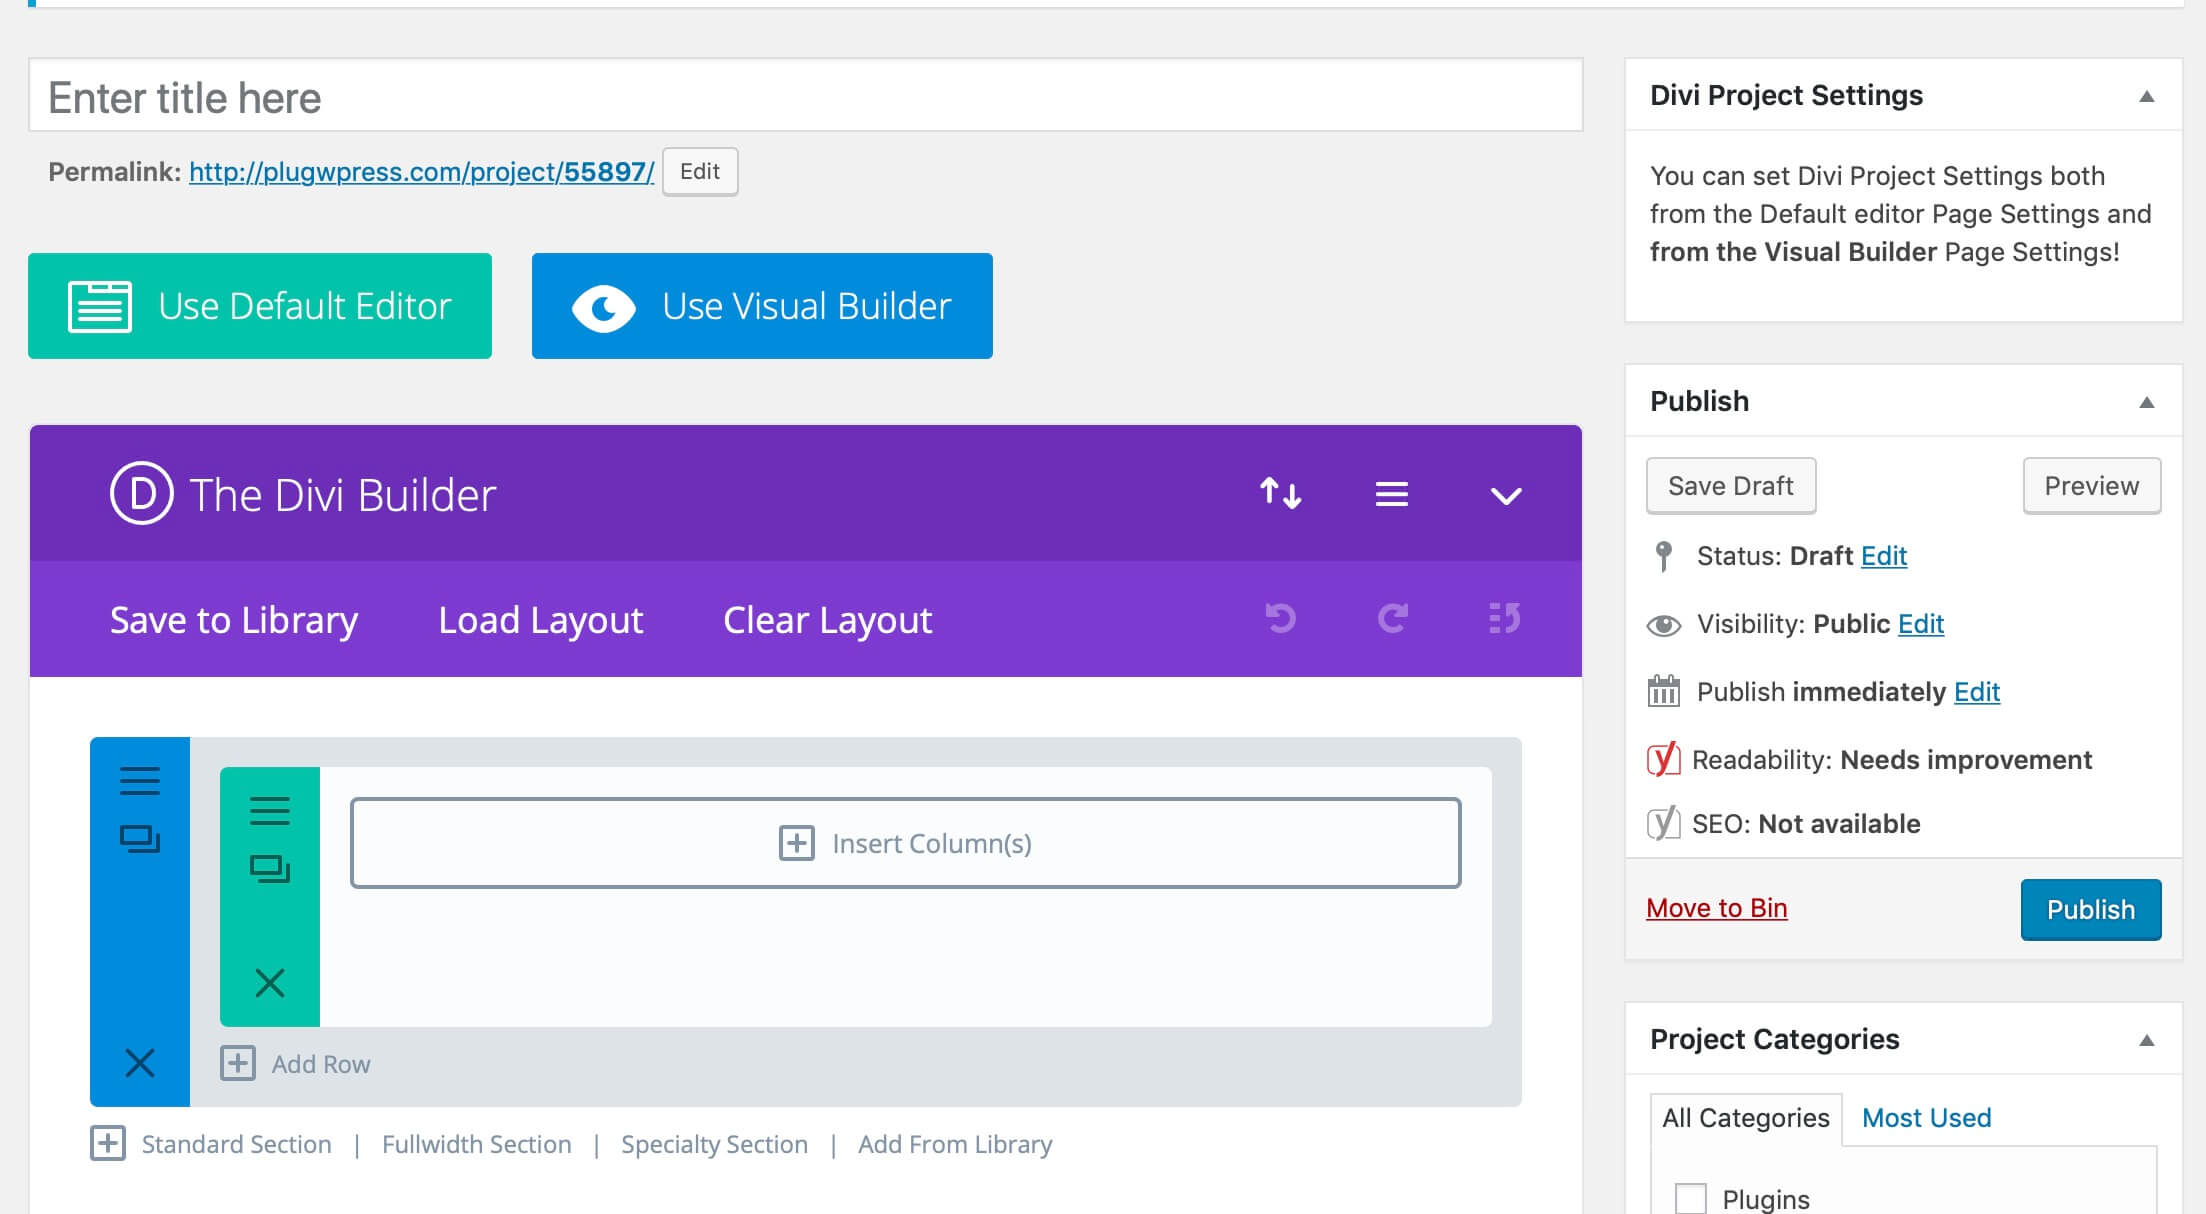2206x1214 pixels.
Task: Click the undo icon in builder toolbar
Action: tap(1280, 618)
